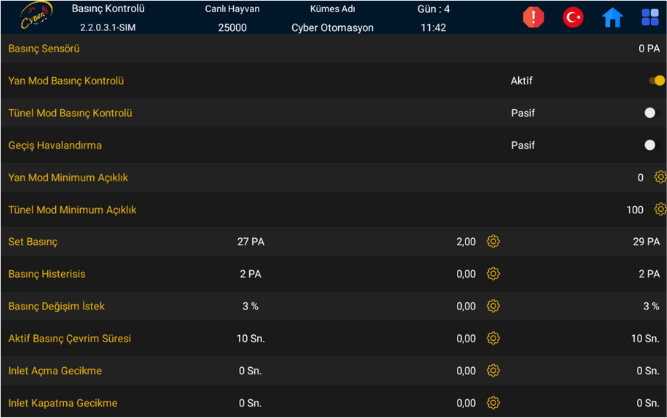Image resolution: width=667 pixels, height=418 pixels.
Task: Click gear icon for Basınç Değişim İstek
Action: coord(493,306)
